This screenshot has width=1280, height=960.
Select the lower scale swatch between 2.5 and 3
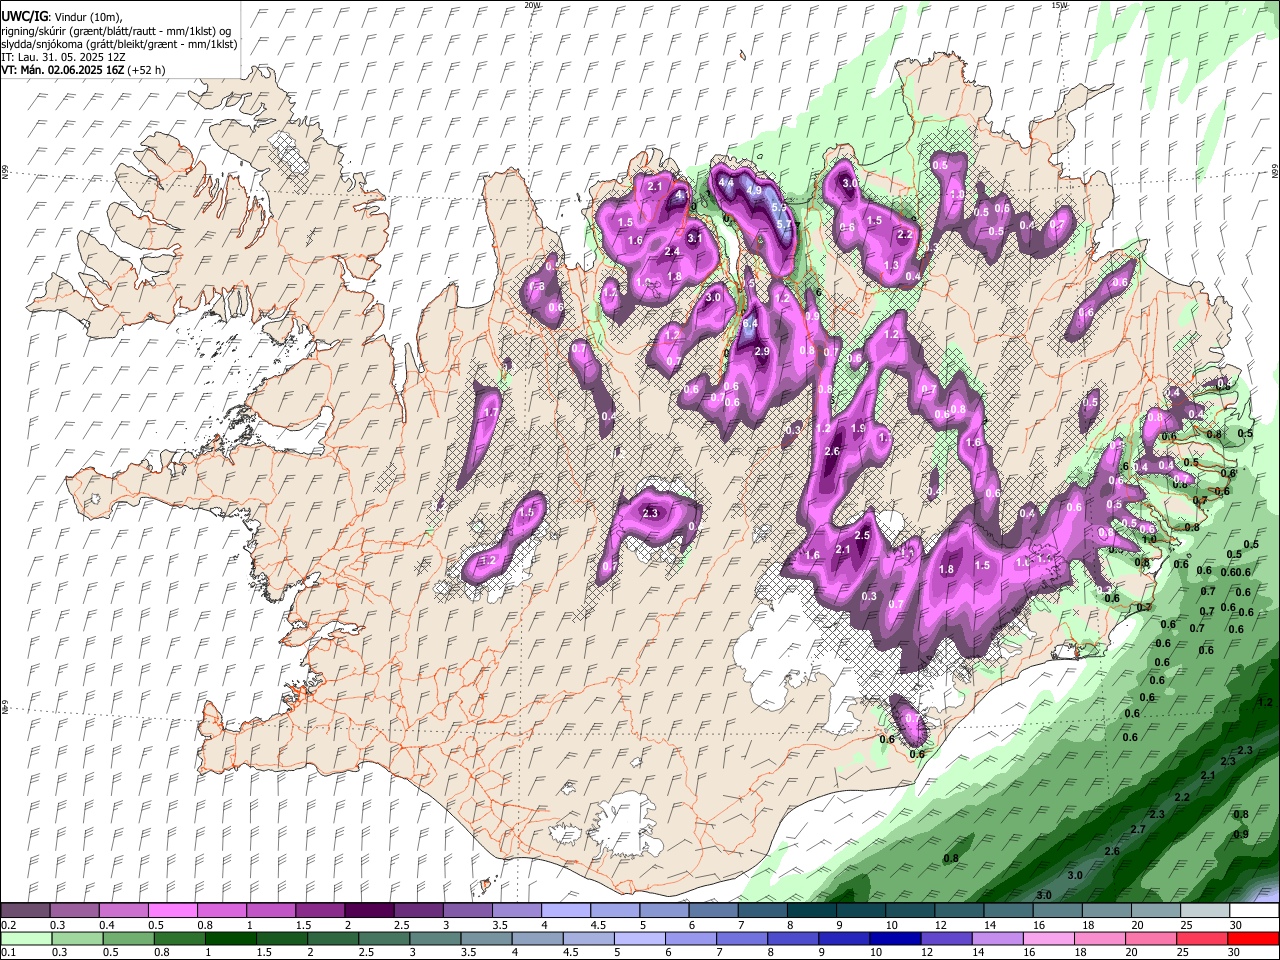(383, 939)
